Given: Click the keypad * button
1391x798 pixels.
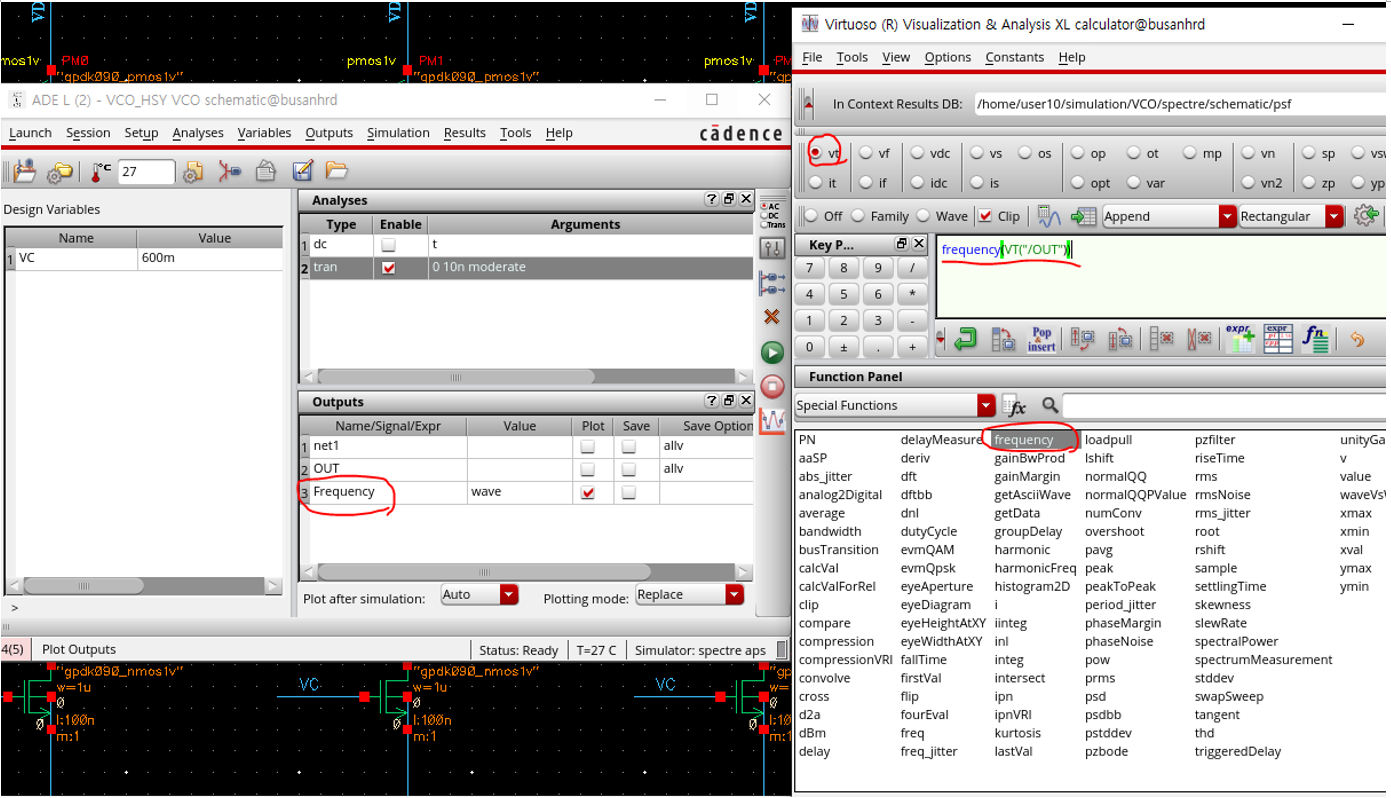Looking at the screenshot, I should (x=912, y=294).
